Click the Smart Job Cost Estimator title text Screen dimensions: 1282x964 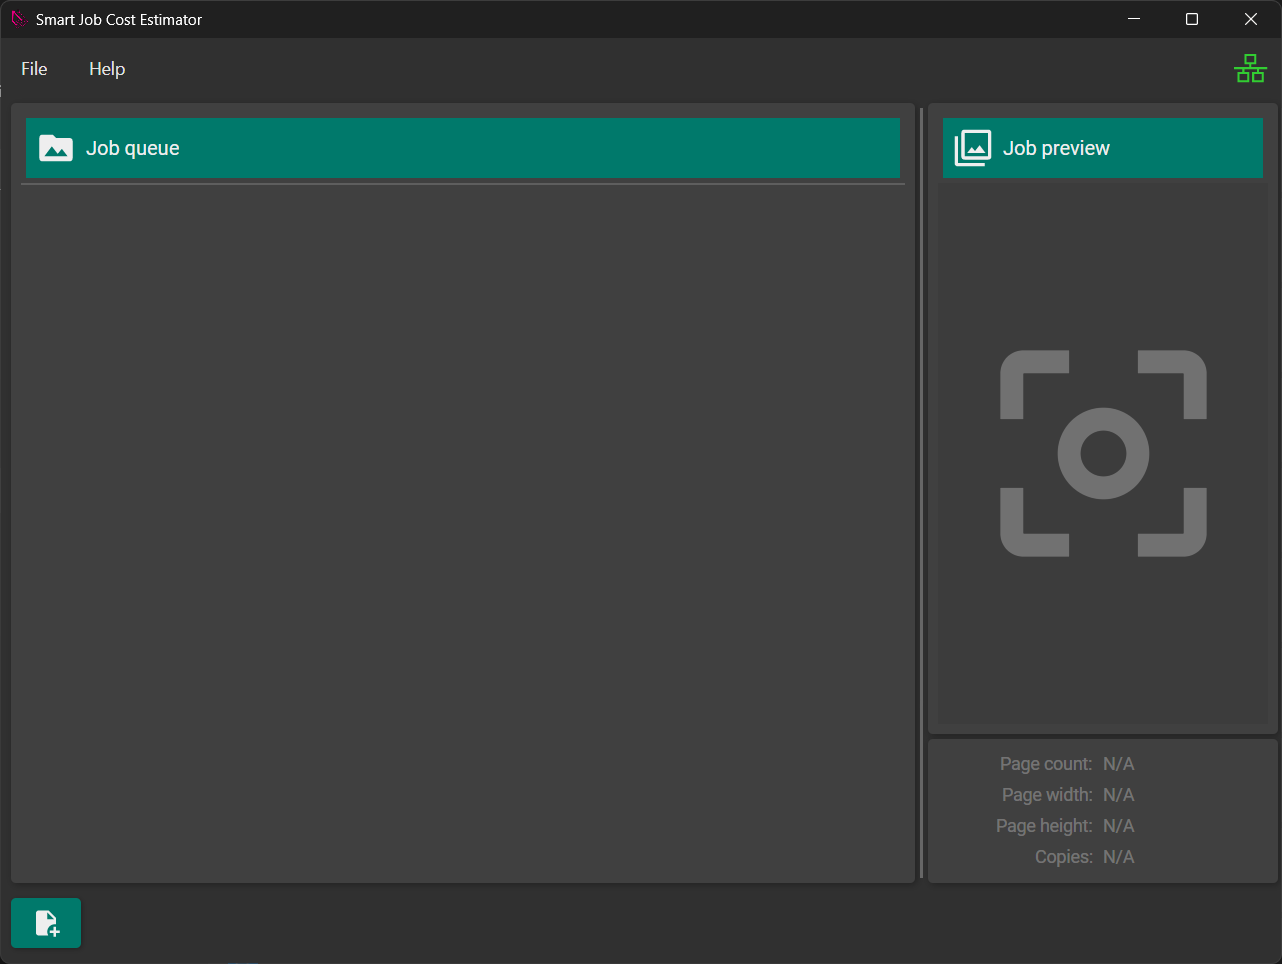pyautogui.click(x=119, y=20)
